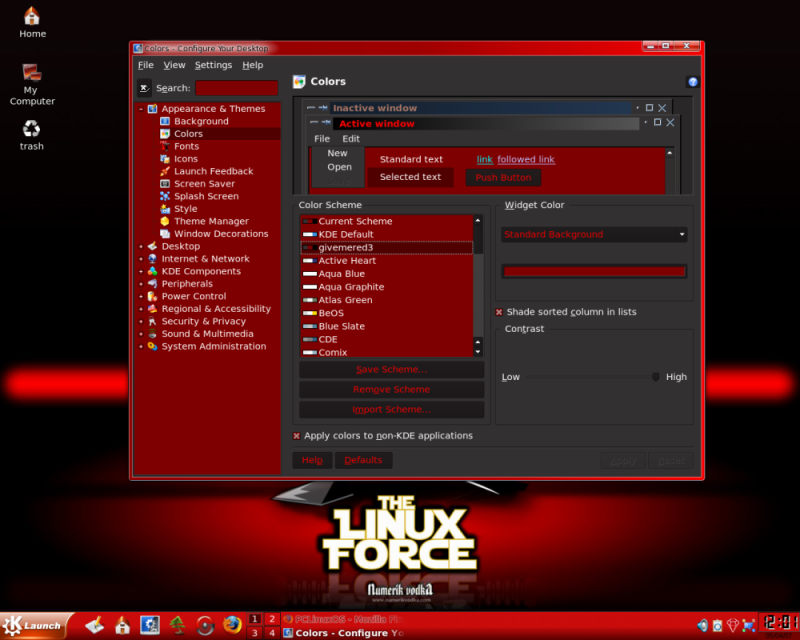Open the Standard Background widget color dropdown
800x640 pixels.
click(x=594, y=235)
